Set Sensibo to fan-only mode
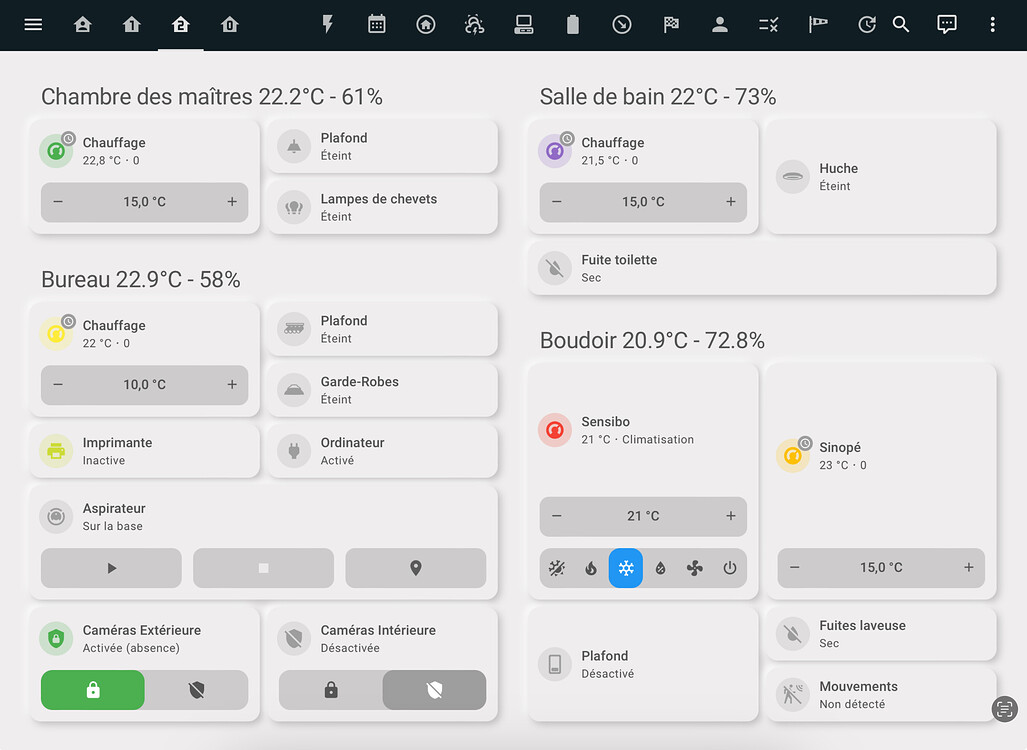The image size is (1027, 750). pos(695,568)
